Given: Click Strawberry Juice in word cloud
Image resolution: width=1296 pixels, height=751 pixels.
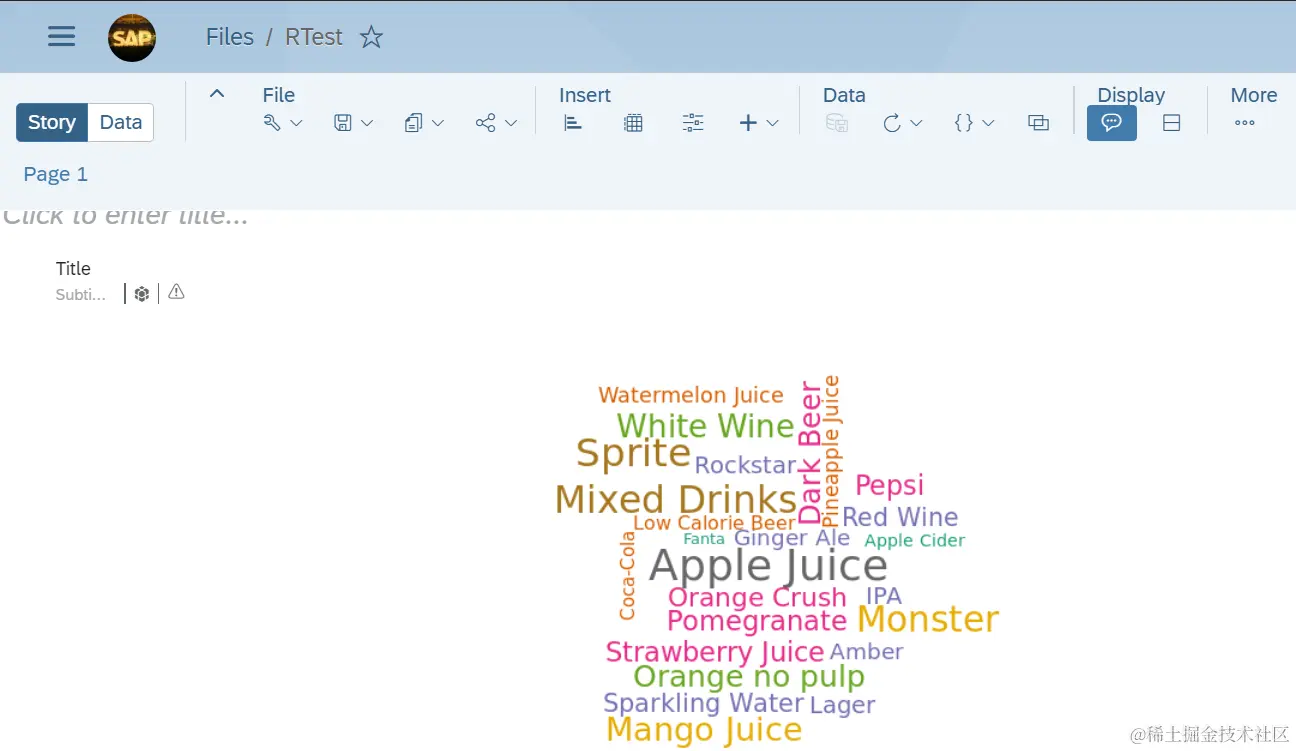Looking at the screenshot, I should click(x=715, y=652).
